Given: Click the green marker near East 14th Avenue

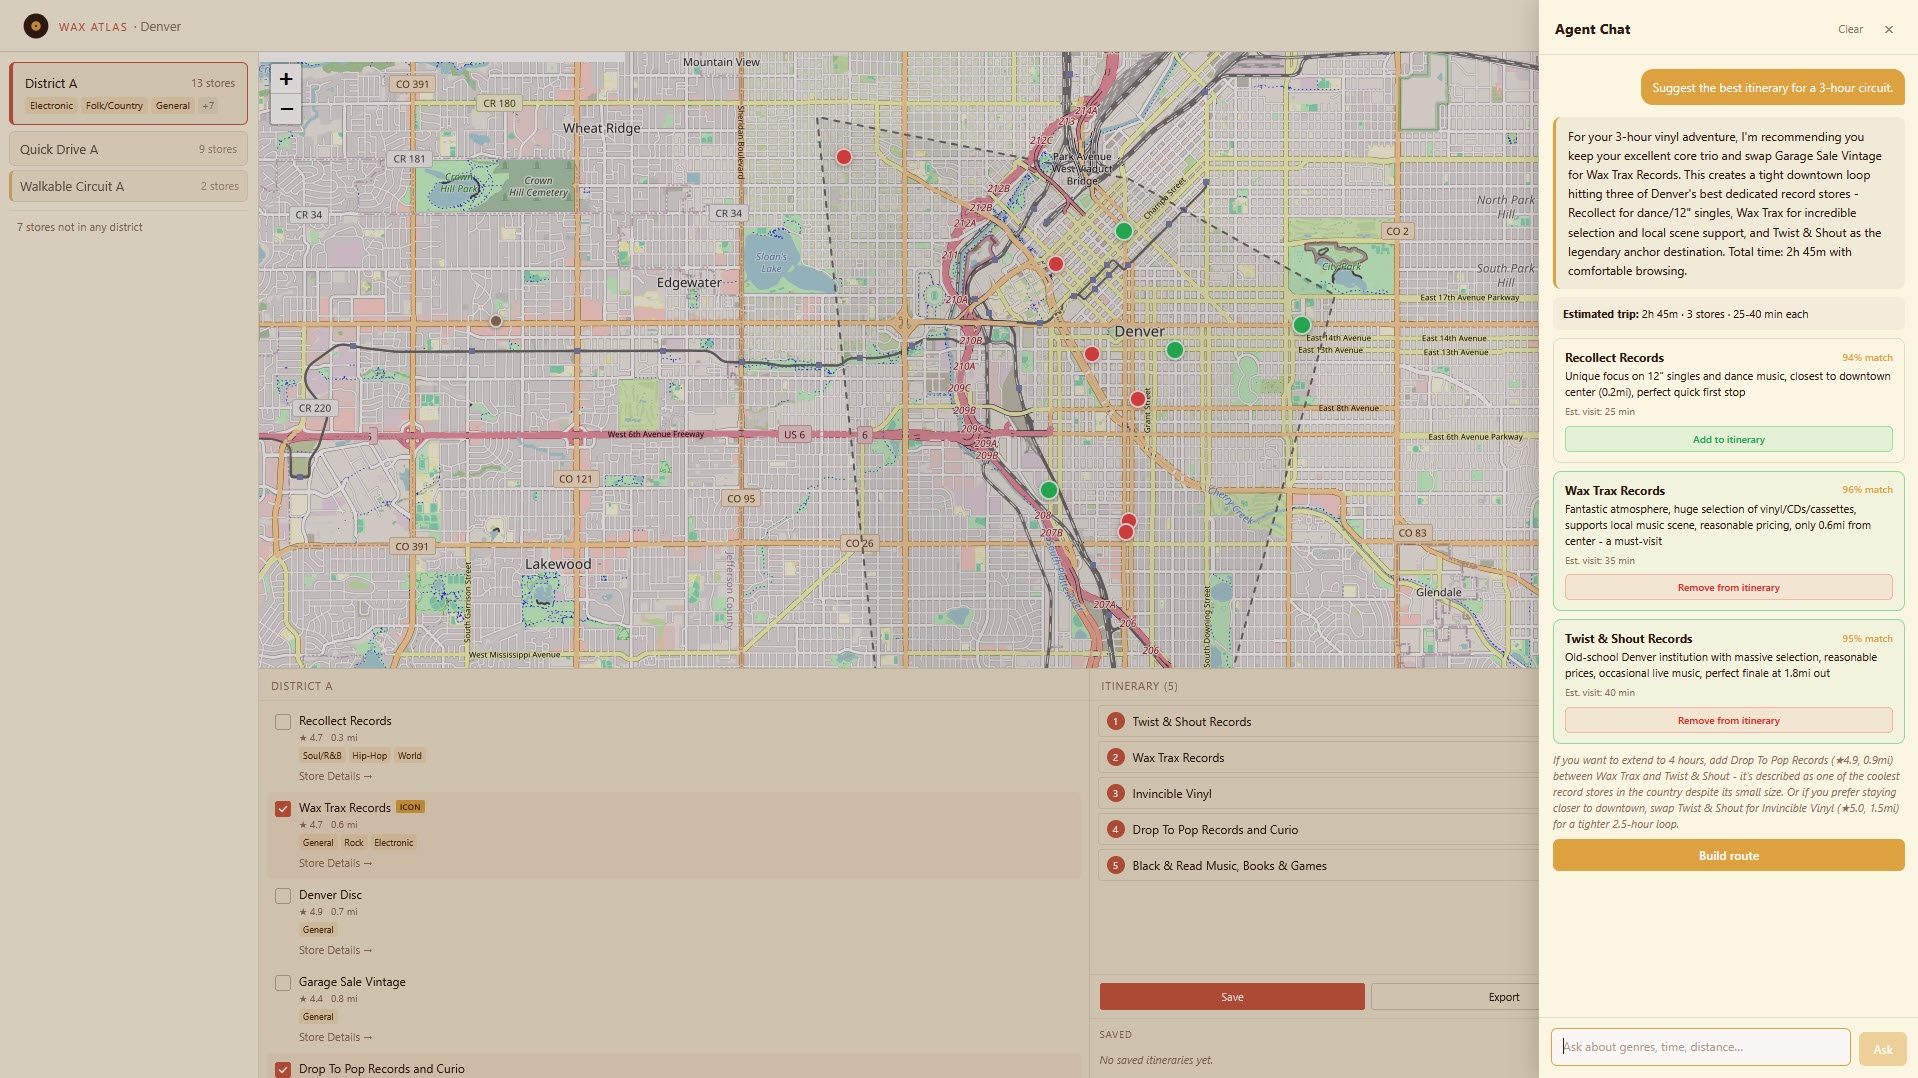Looking at the screenshot, I should coord(1302,325).
